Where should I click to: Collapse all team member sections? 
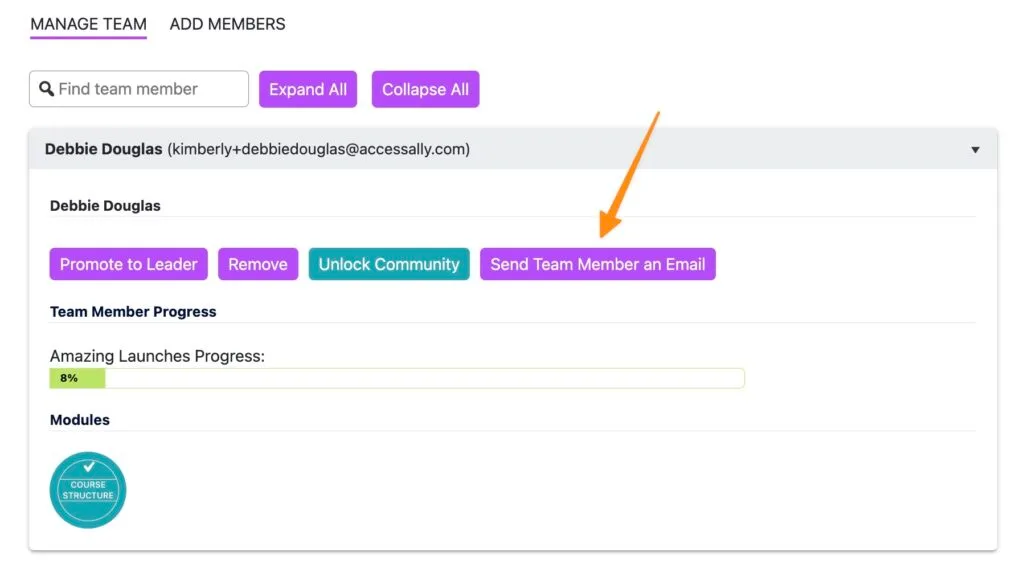click(425, 89)
